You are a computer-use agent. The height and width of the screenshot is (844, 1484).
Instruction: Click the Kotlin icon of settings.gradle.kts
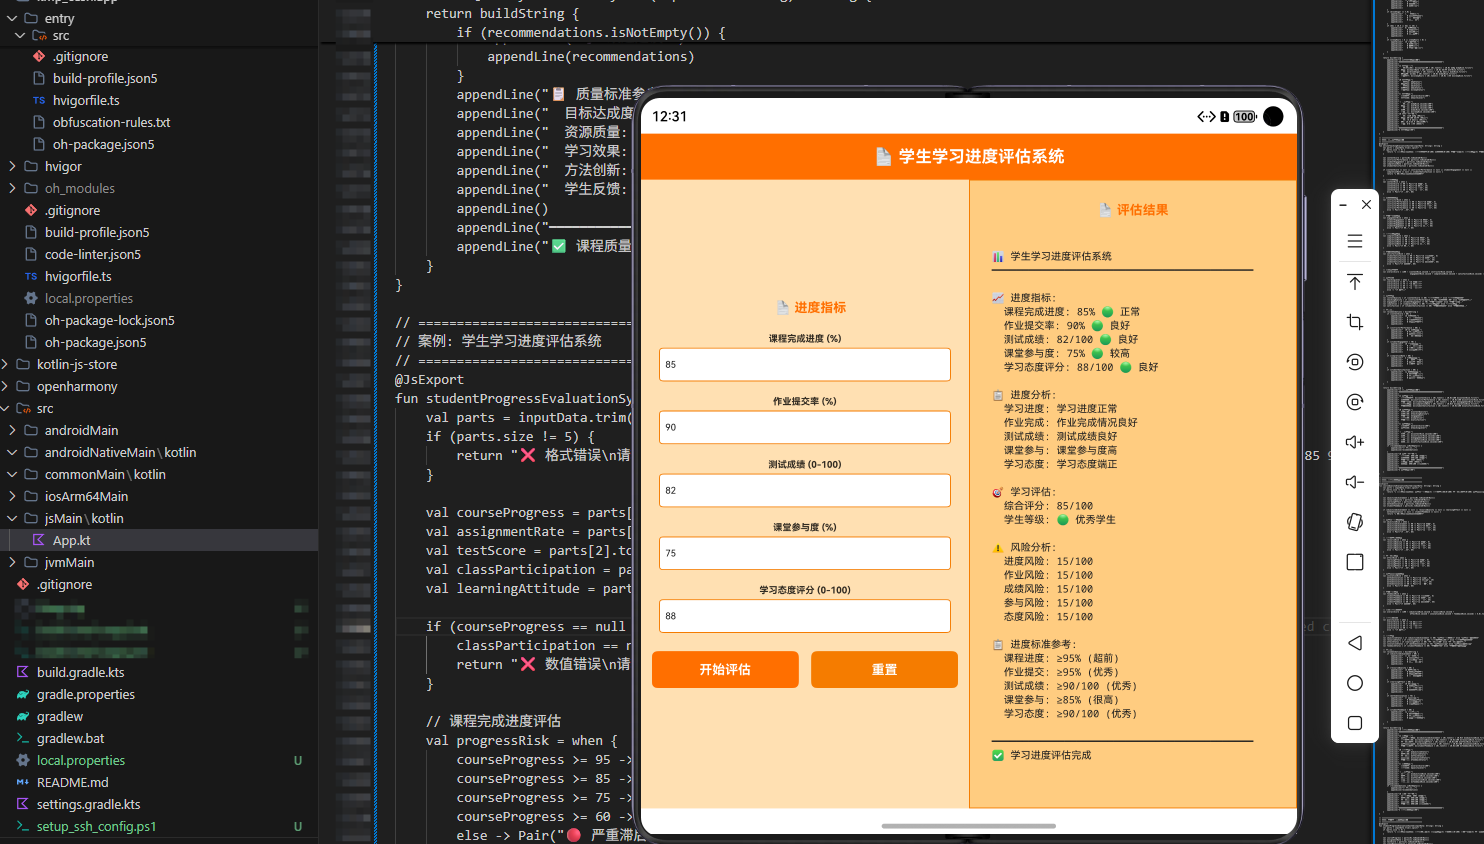pyautogui.click(x=23, y=804)
